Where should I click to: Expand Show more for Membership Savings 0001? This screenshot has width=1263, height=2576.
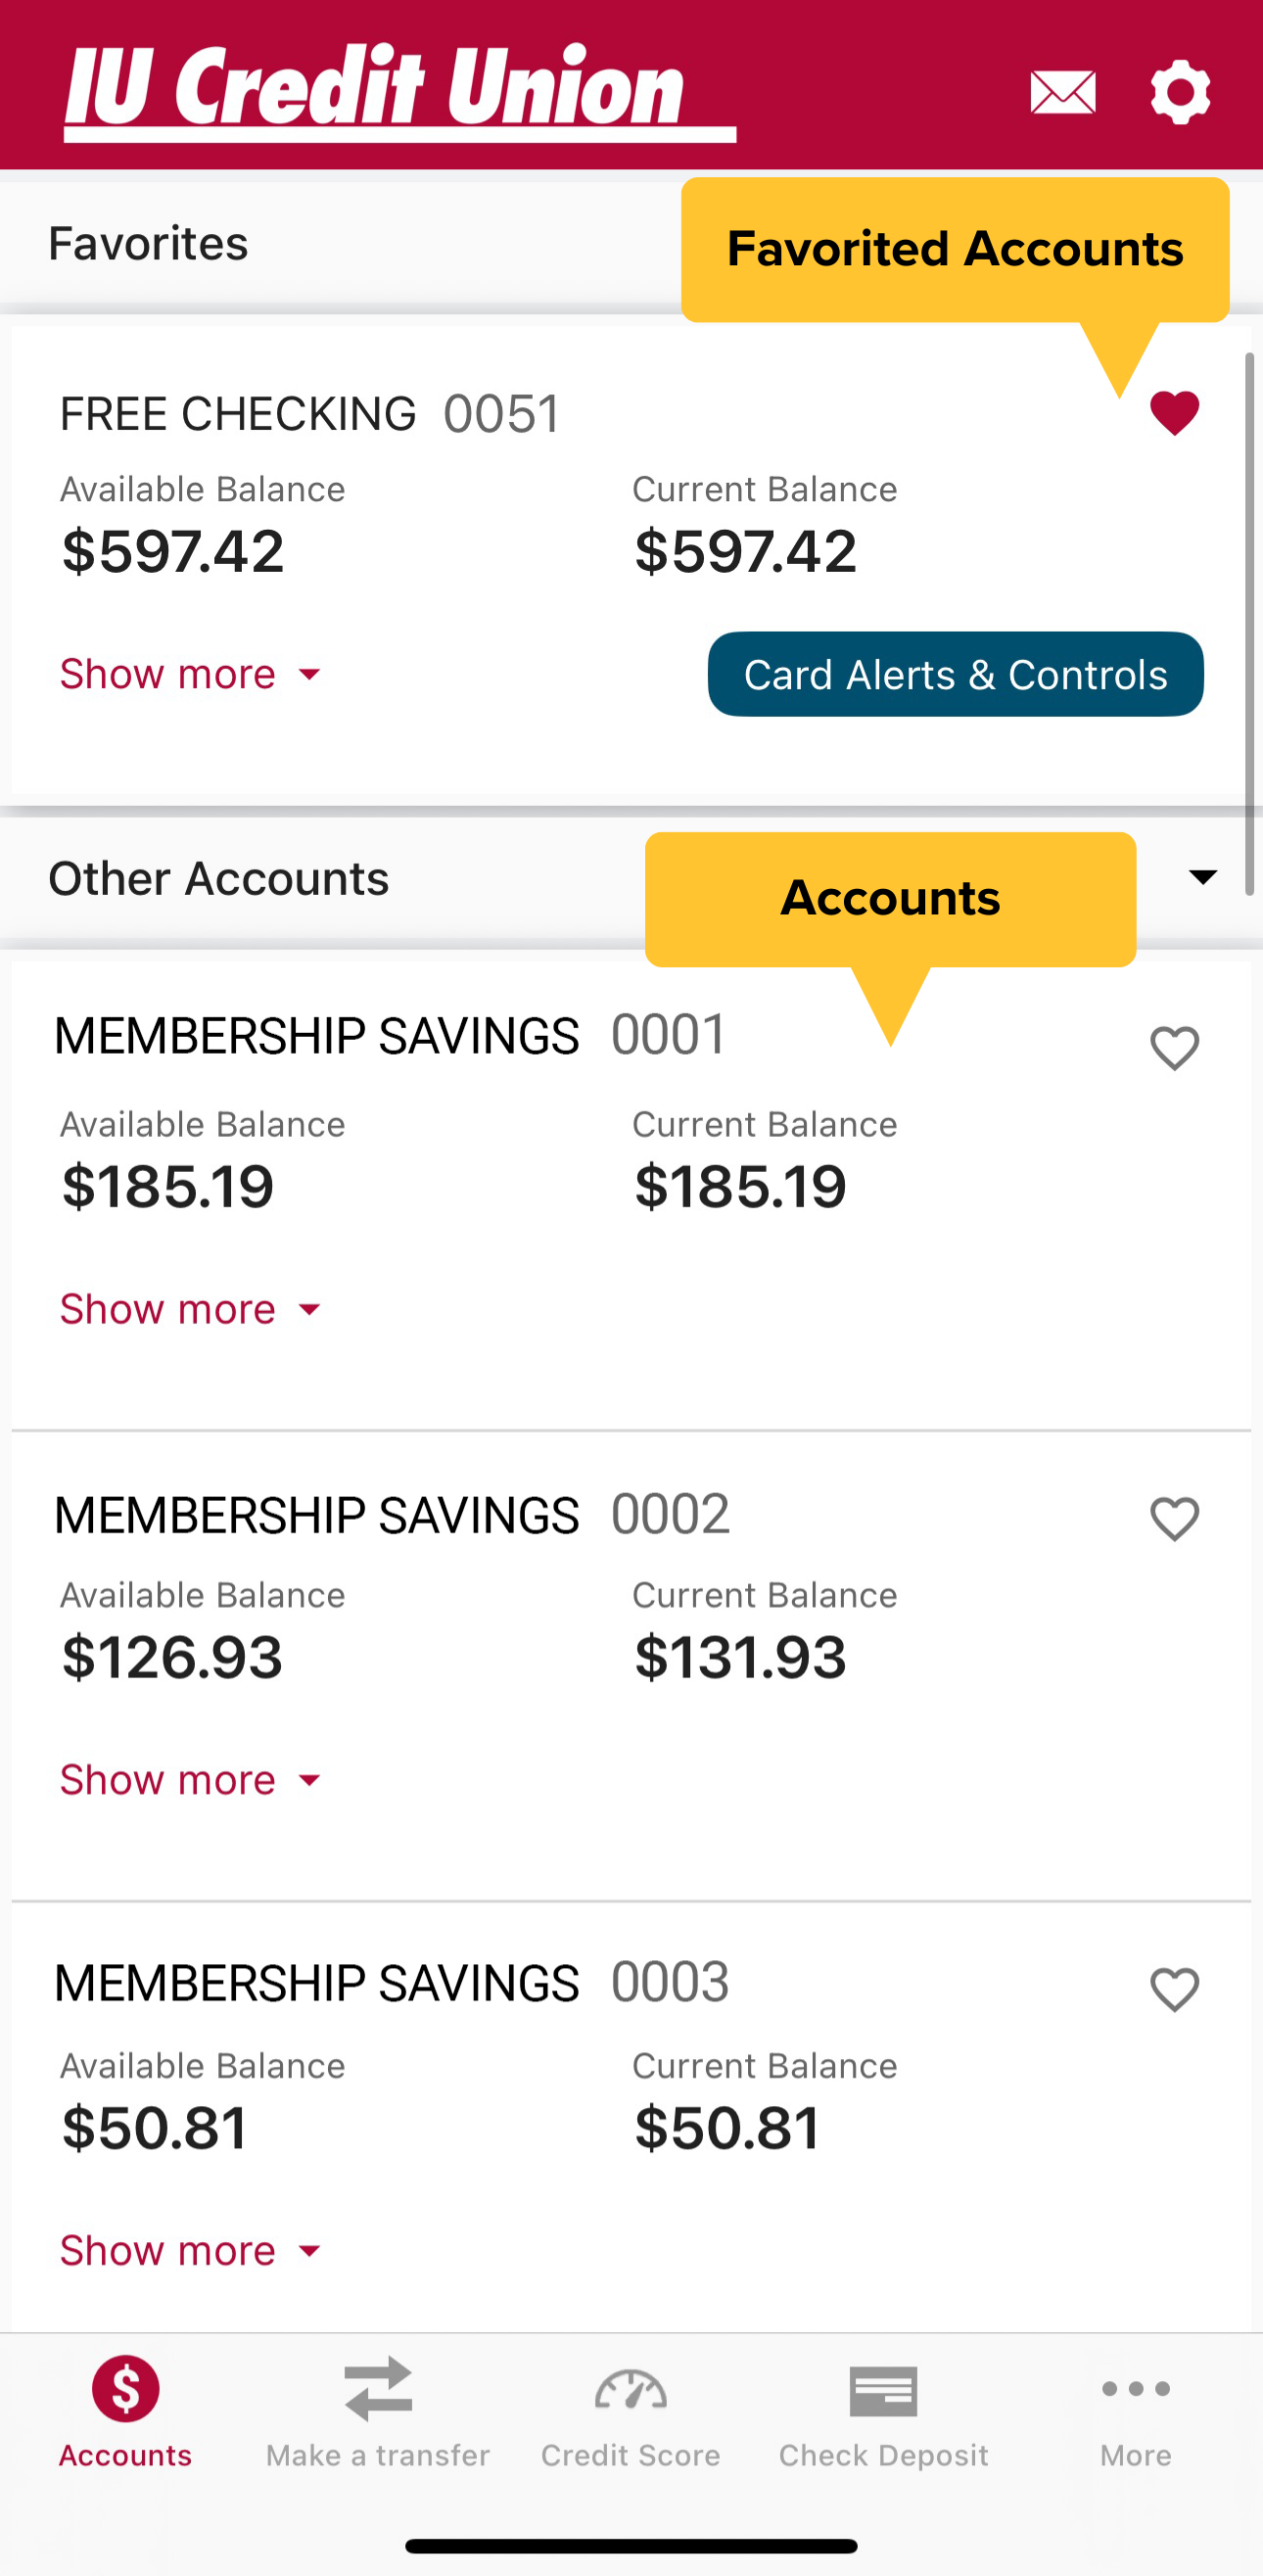190,1309
